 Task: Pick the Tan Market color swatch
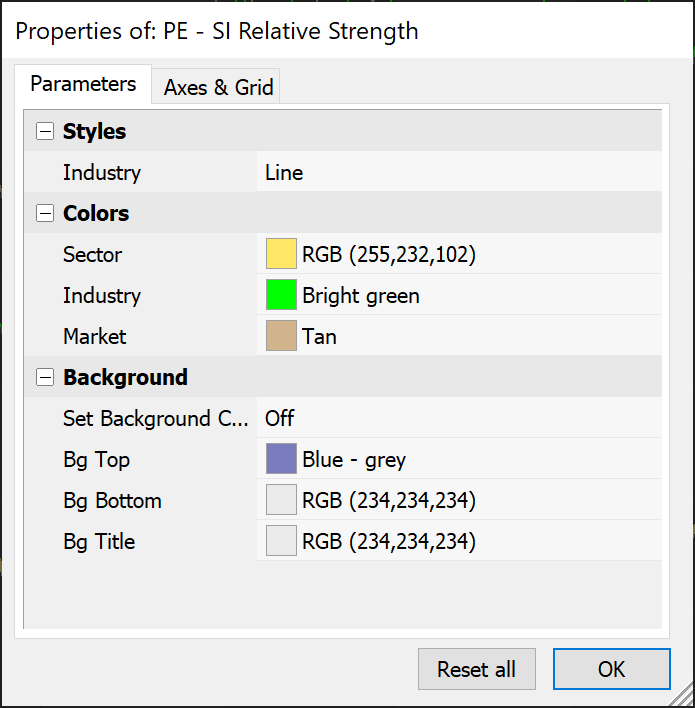coord(281,336)
